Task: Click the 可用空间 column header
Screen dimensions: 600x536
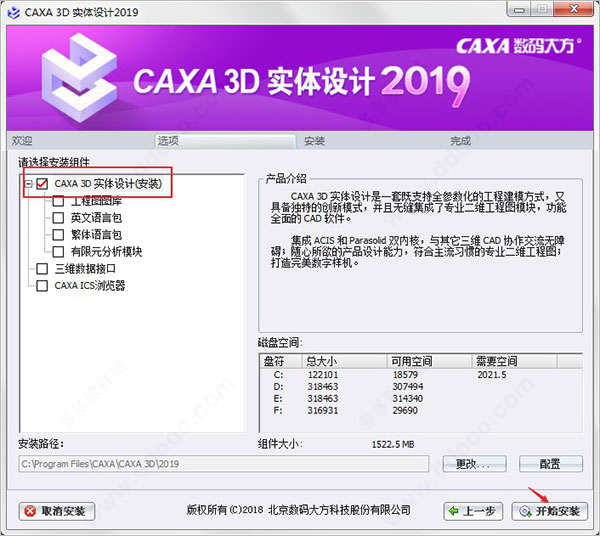Action: click(429, 361)
